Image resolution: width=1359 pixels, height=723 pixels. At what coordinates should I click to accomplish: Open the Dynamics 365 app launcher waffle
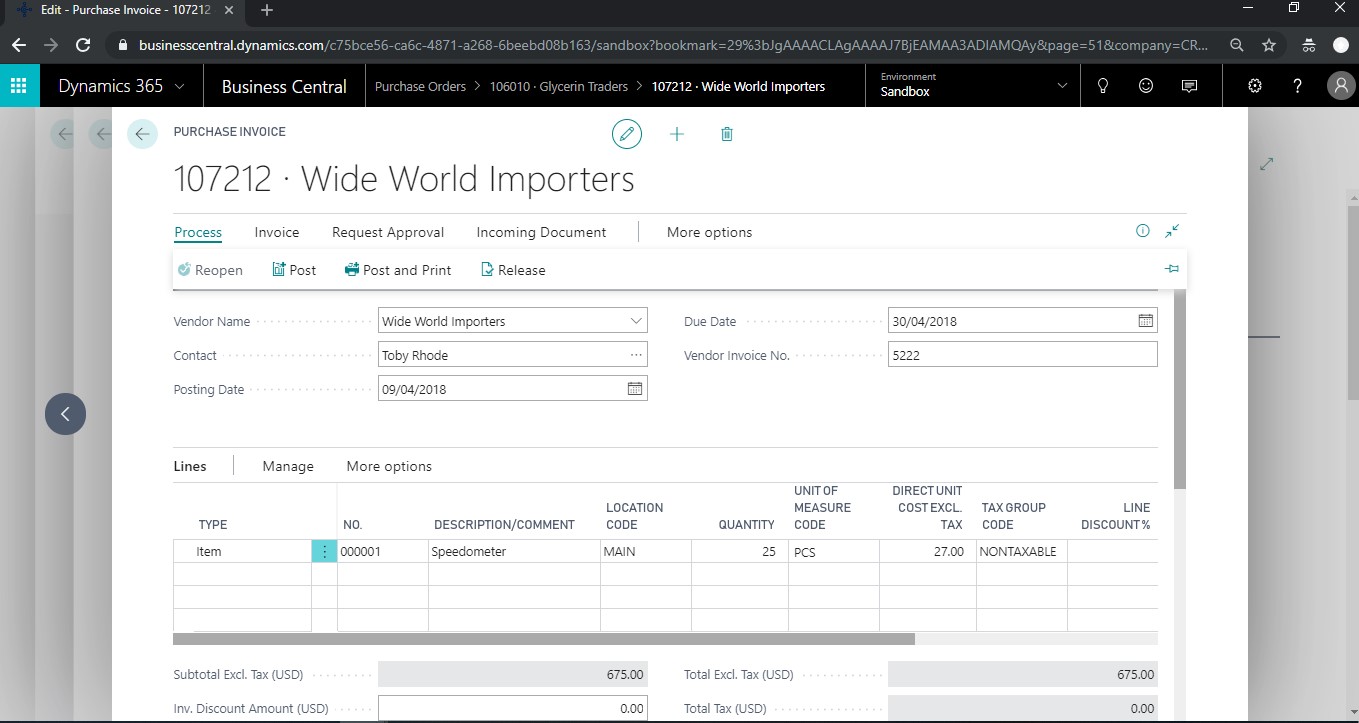19,86
